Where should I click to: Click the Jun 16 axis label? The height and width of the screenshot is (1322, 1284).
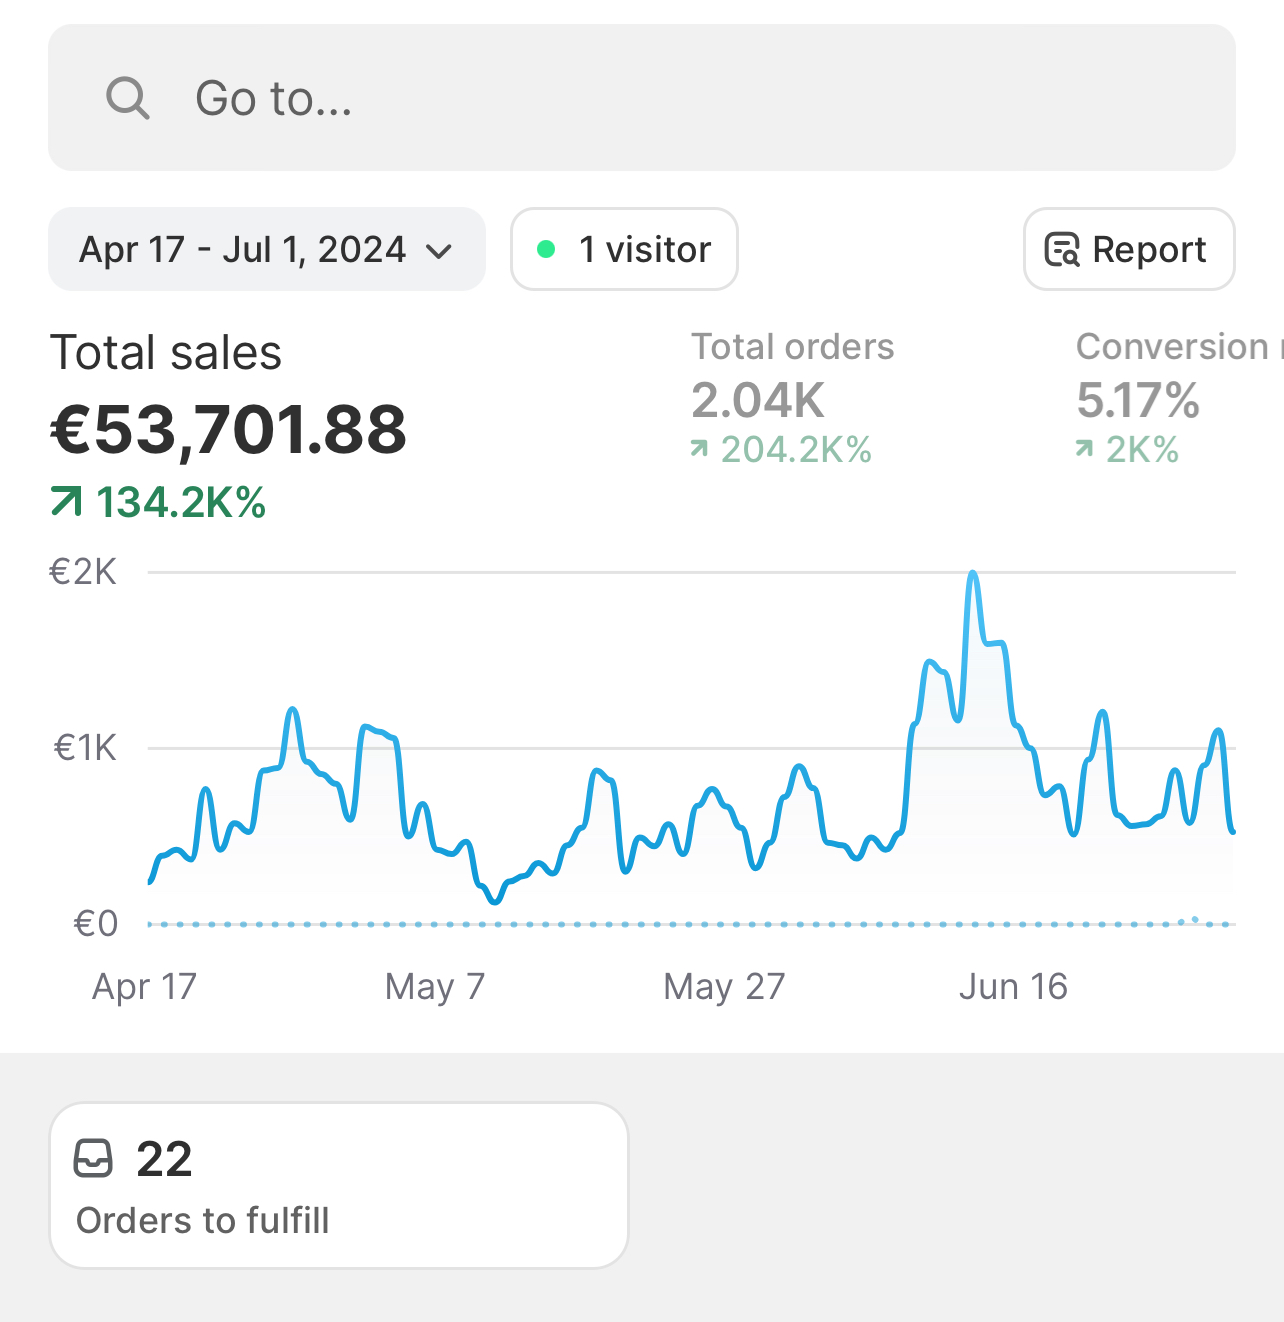[1013, 987]
